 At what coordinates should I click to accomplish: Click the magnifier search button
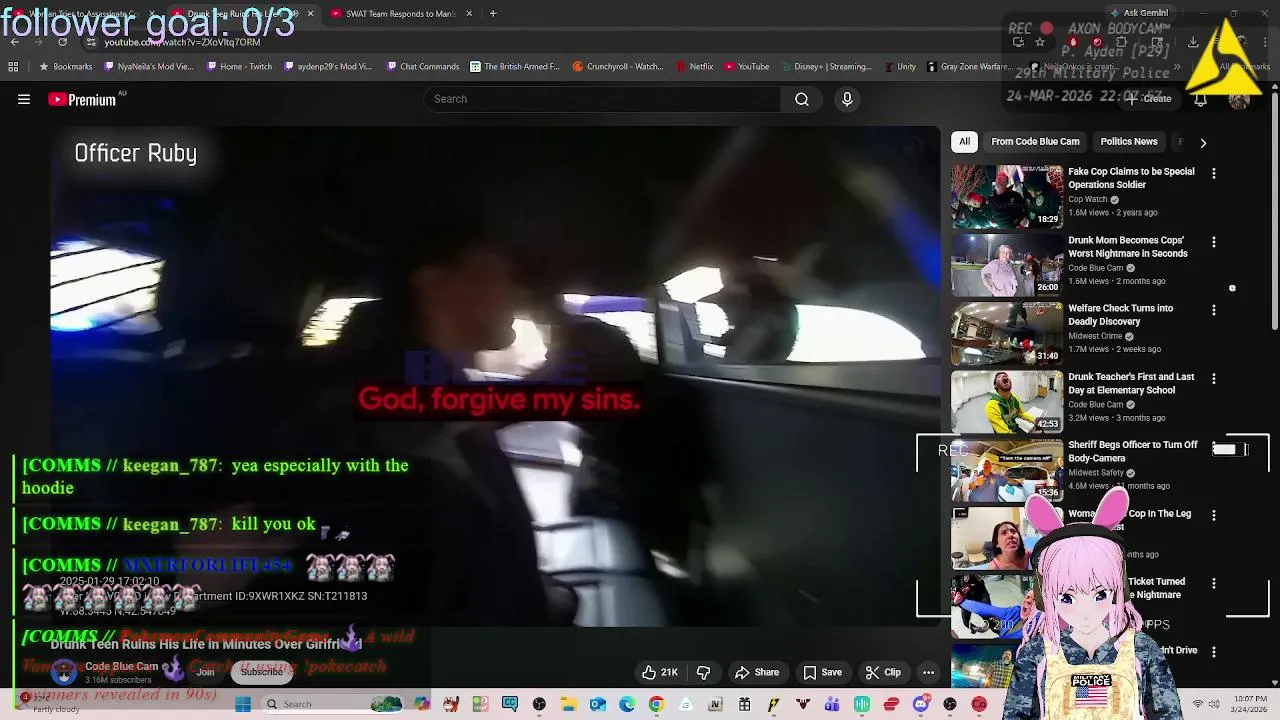coord(802,99)
